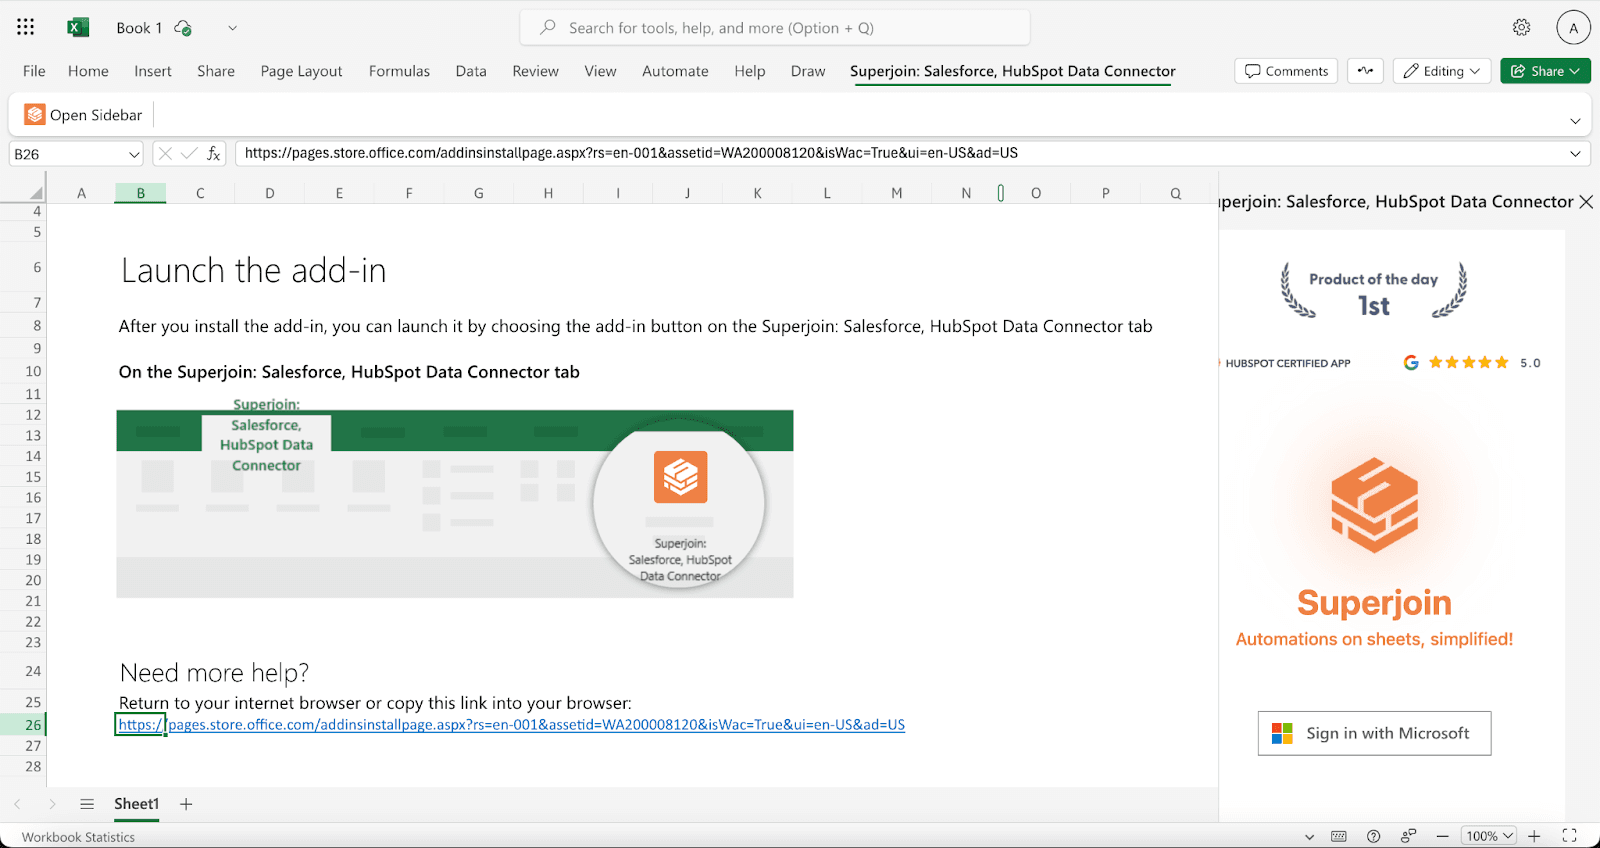The width and height of the screenshot is (1600, 848).
Task: Expand the status bar options chevron
Action: tap(1309, 836)
